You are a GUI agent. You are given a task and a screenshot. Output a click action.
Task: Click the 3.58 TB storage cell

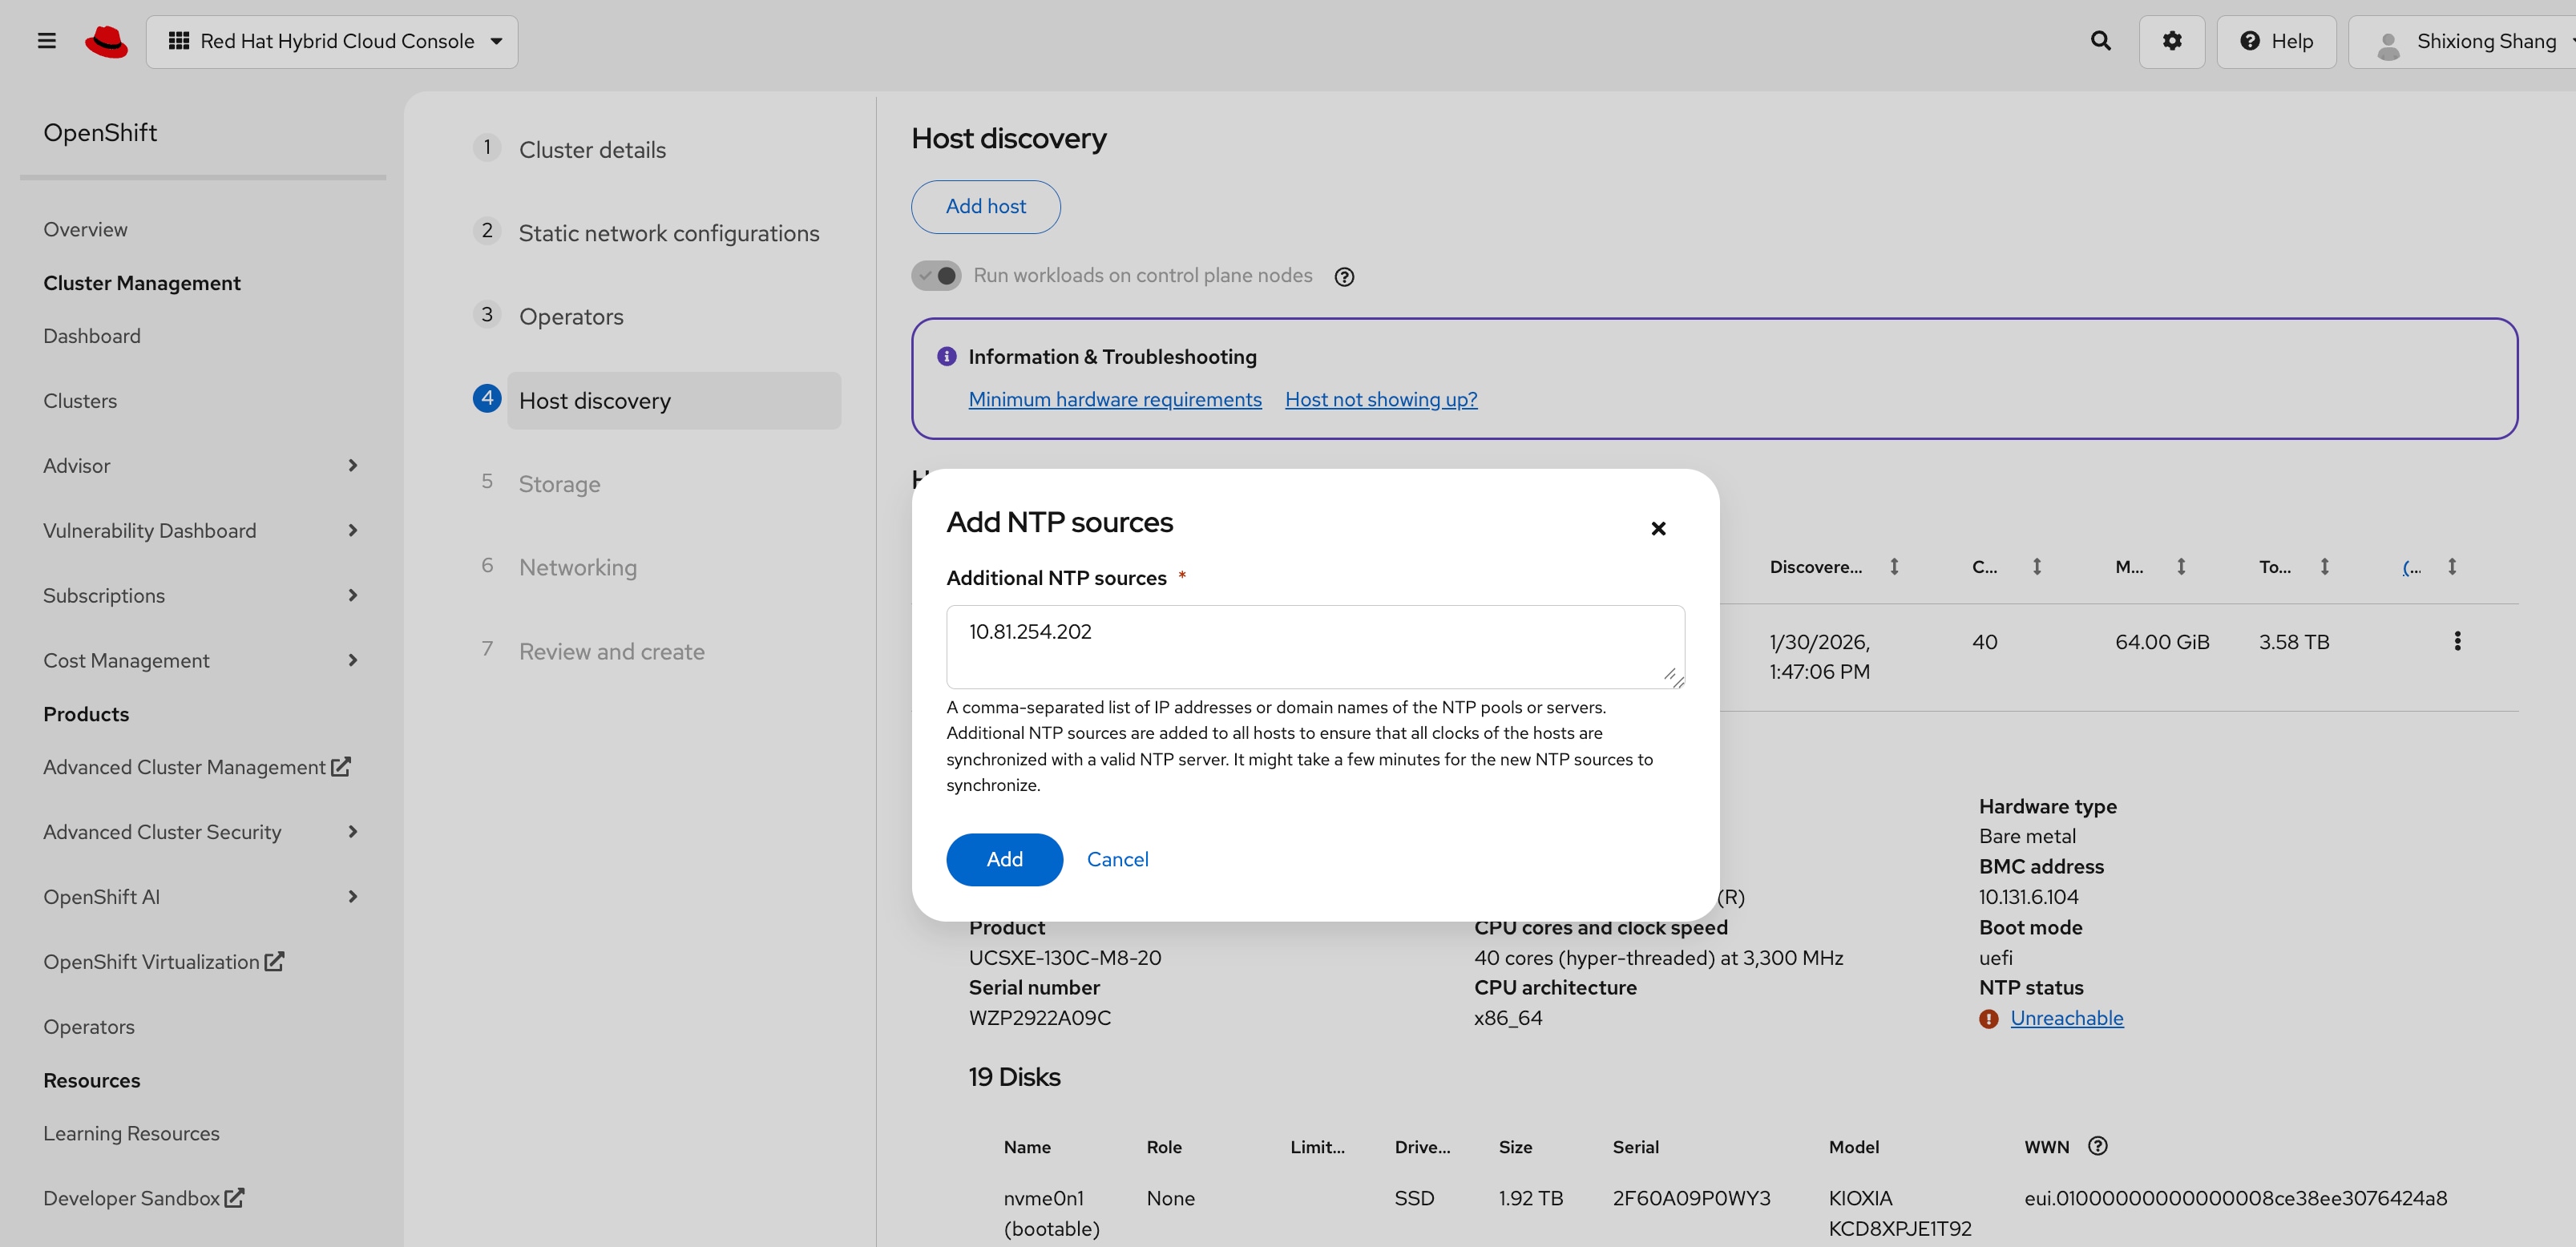coord(2294,642)
